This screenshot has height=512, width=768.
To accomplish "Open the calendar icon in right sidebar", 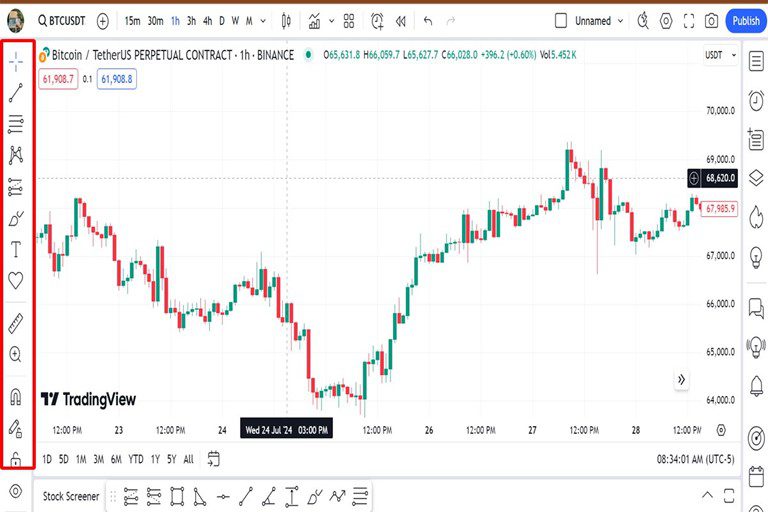I will (756, 477).
